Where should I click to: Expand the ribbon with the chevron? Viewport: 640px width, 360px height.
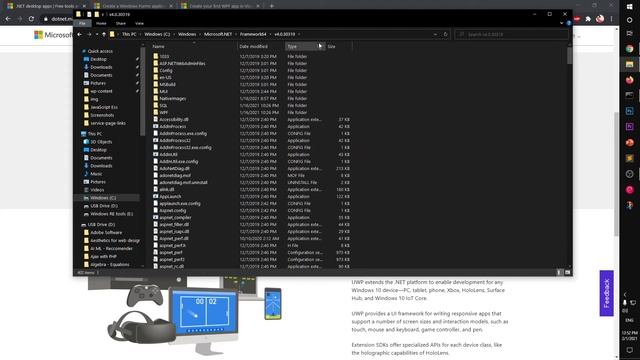(562, 23)
